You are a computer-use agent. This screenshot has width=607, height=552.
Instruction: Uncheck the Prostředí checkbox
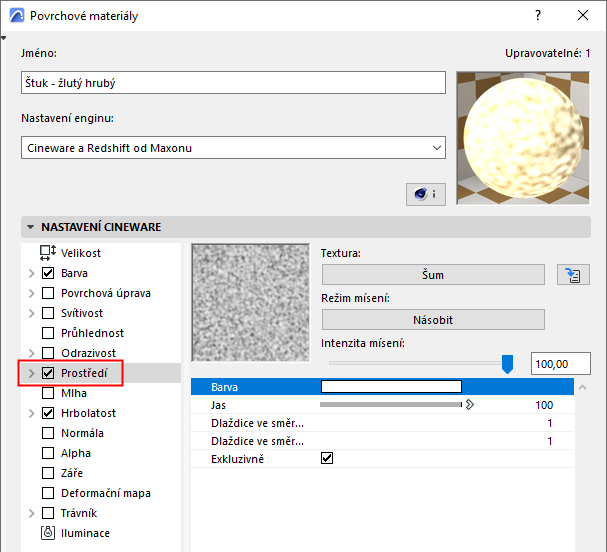click(48, 373)
